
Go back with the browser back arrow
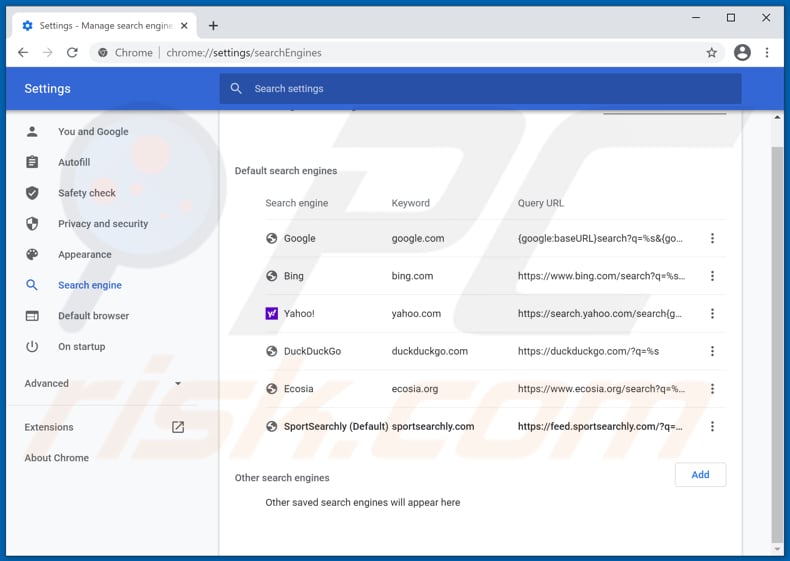23,52
